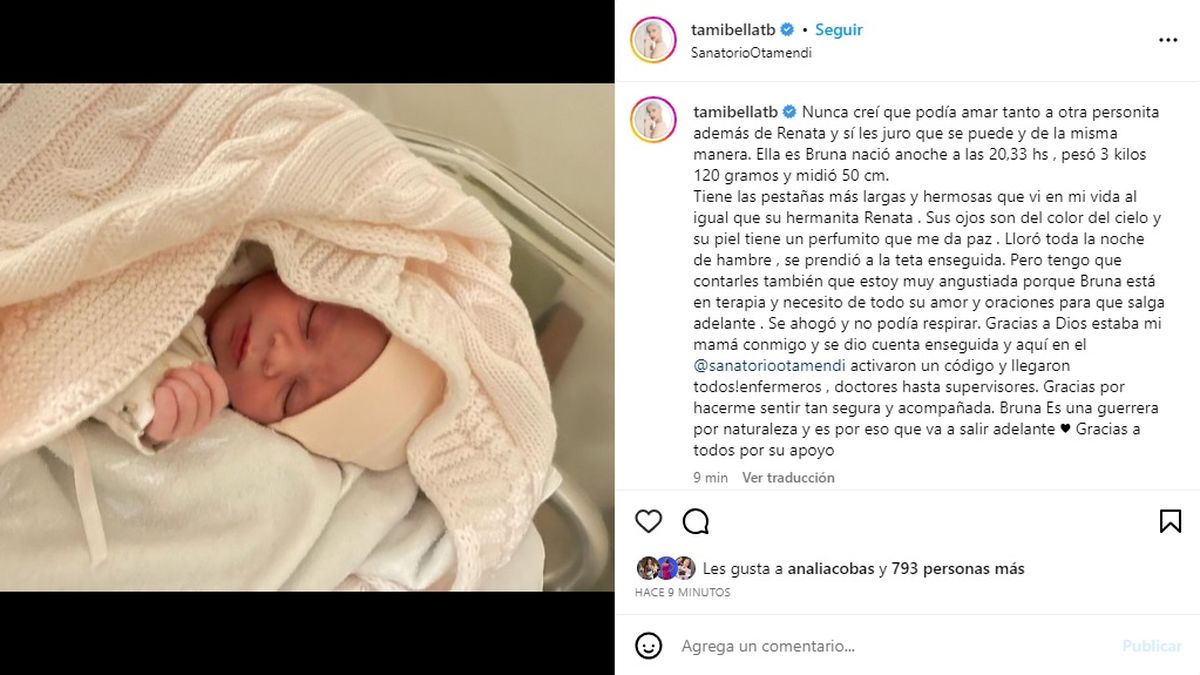Viewport: 1200px width, 675px height.
Task: Open emoji picker smiley icon
Action: coord(649,646)
